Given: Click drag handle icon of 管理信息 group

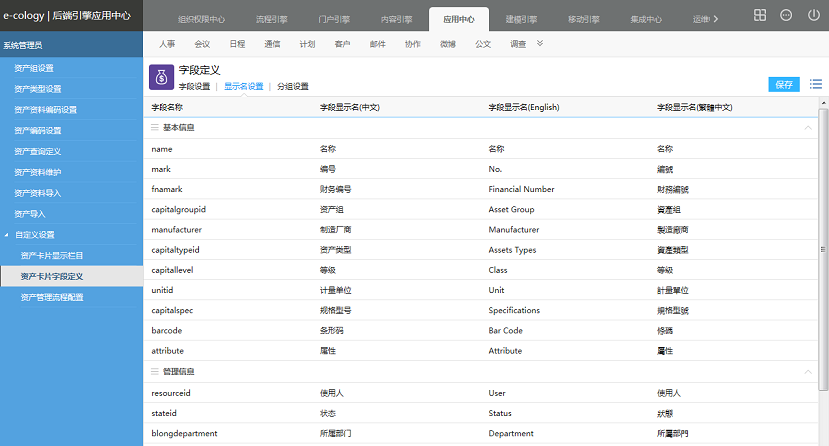Looking at the screenshot, I should click(x=155, y=371).
